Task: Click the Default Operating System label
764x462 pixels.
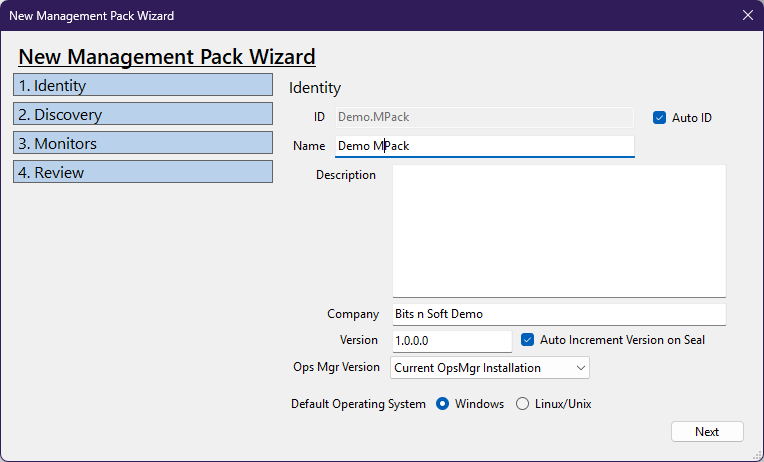Action: pyautogui.click(x=358, y=404)
